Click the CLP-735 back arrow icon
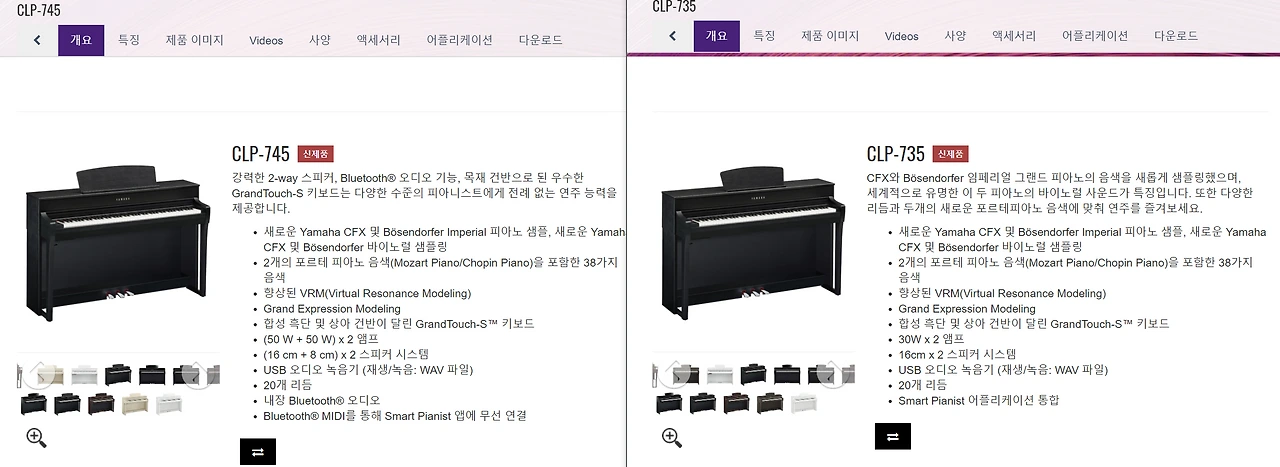The image size is (1280, 467). click(x=672, y=36)
